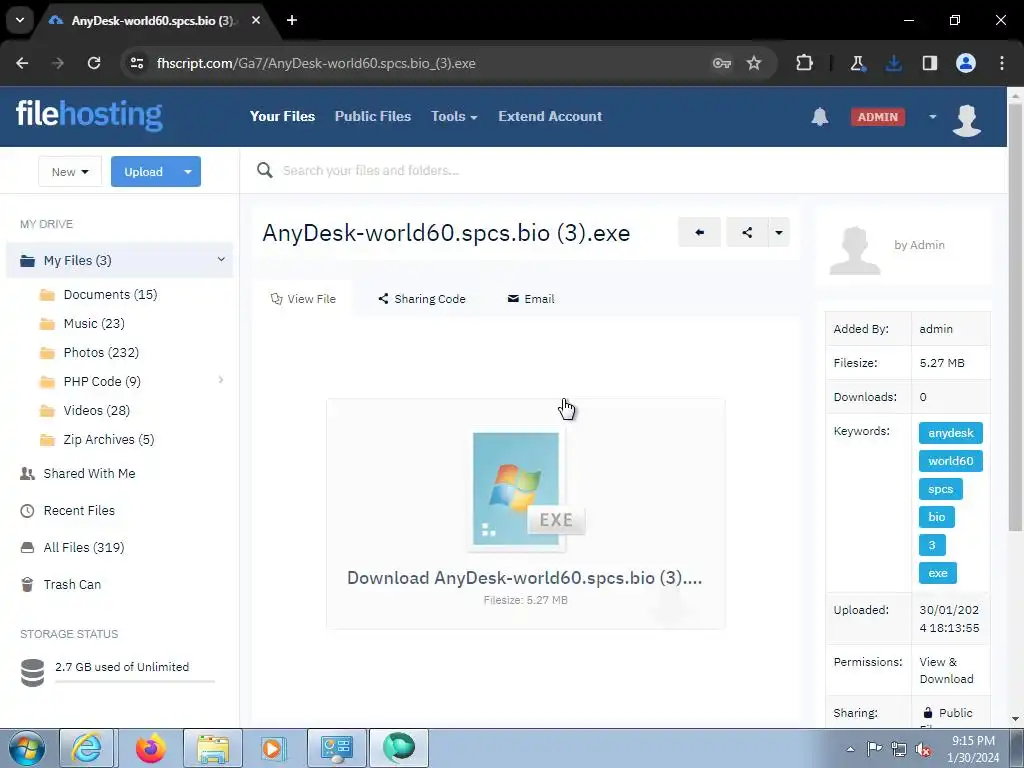Screen dimensions: 1024x768
Task: Open All Files (319)
Action: point(84,548)
